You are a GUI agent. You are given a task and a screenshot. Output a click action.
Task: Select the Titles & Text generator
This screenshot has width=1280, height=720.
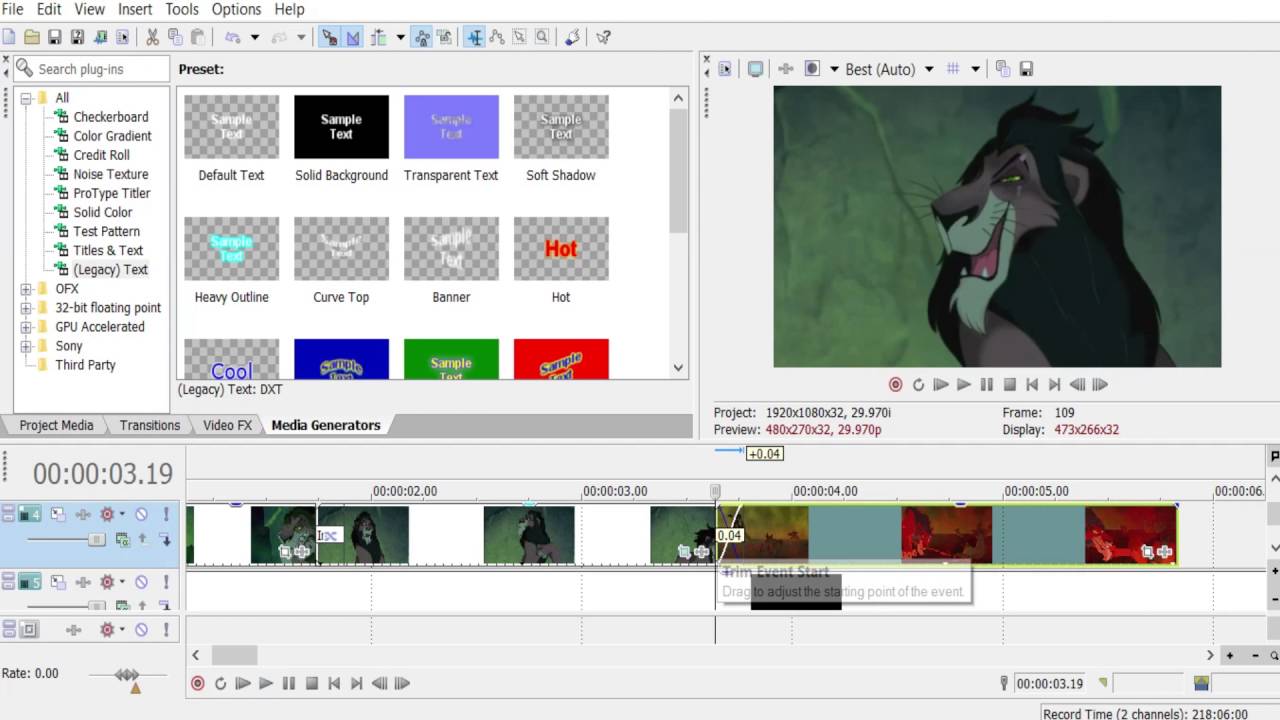108,251
